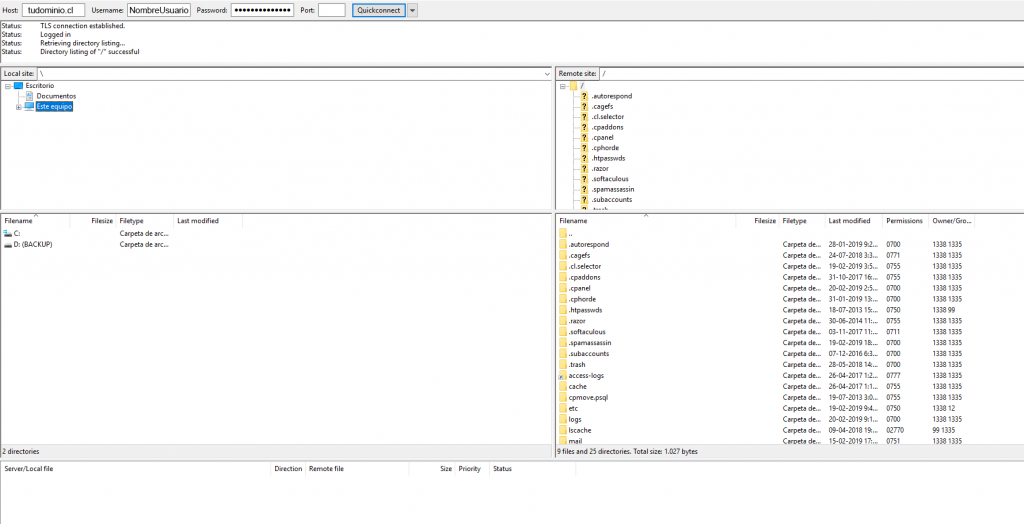Select .autorespond in remote tree
This screenshot has width=1024, height=524.
click(x=611, y=96)
